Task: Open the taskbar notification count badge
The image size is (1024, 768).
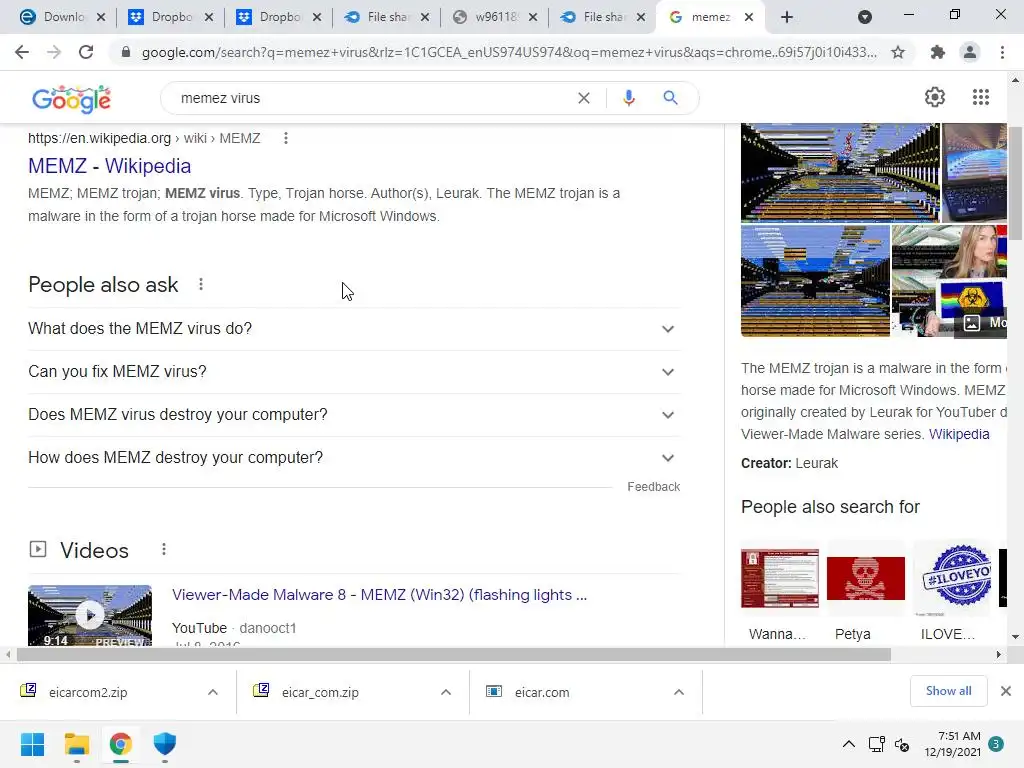Action: click(996, 743)
